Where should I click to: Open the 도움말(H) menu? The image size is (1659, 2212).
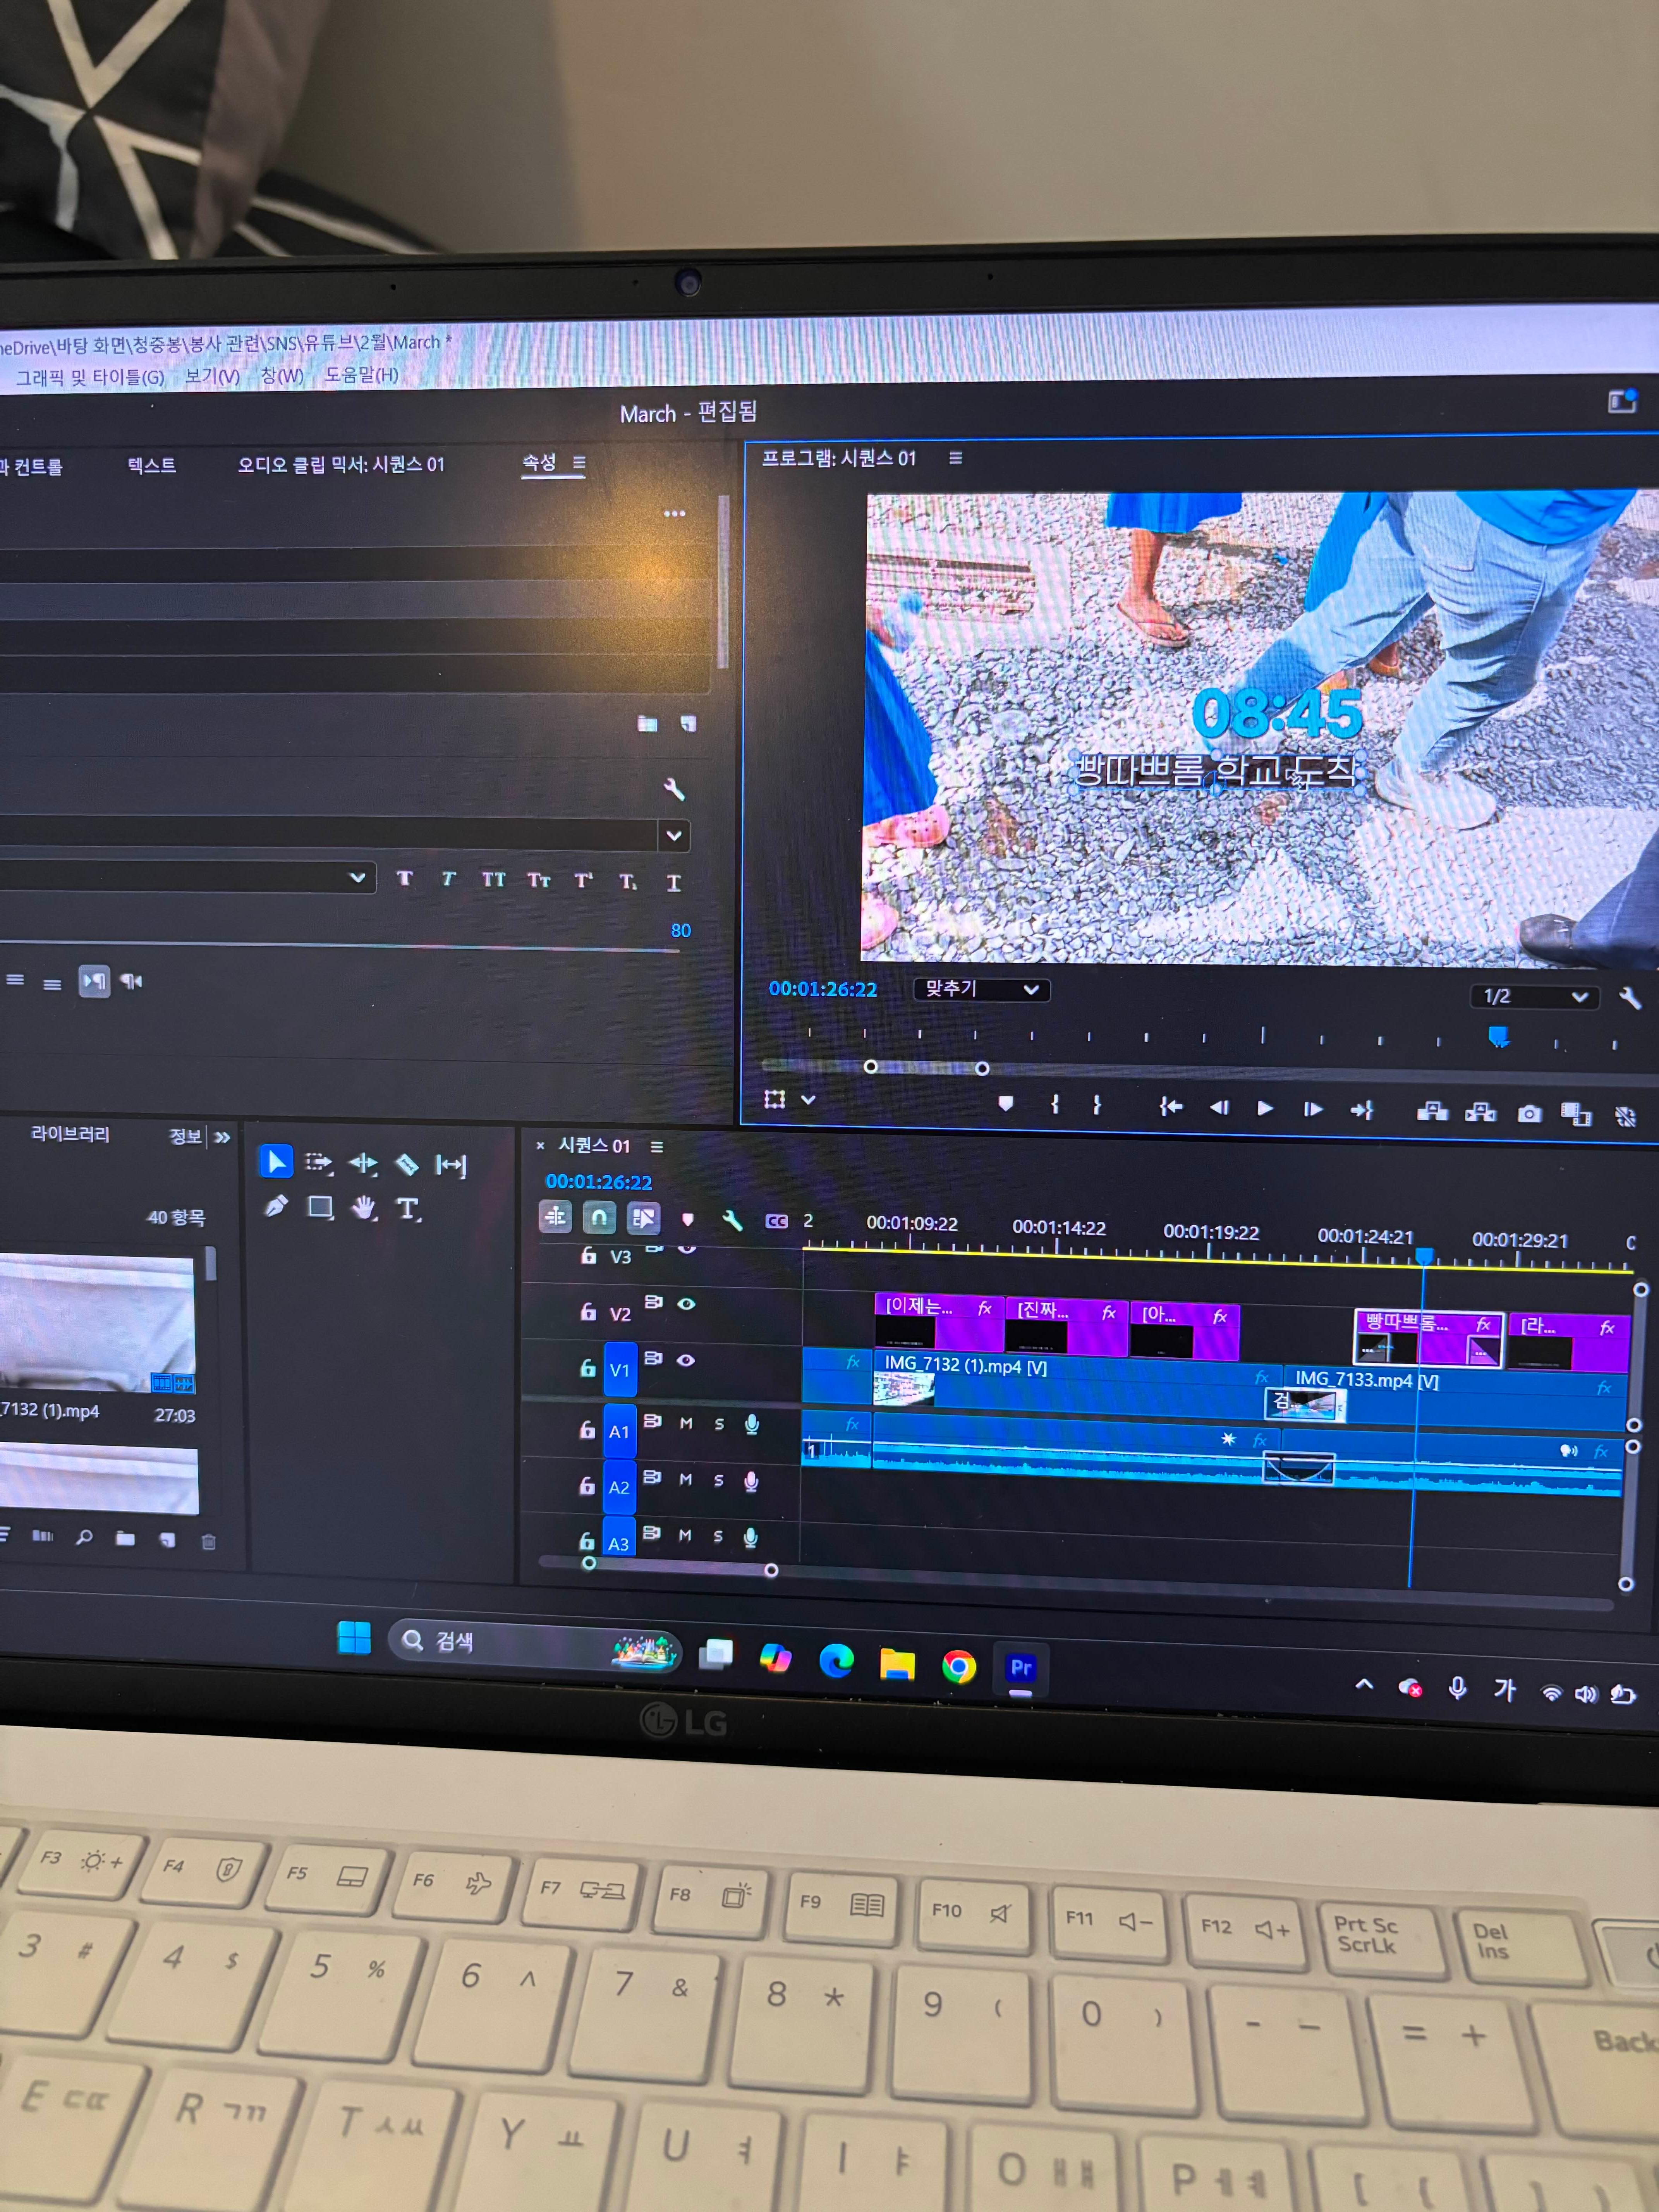tap(361, 374)
